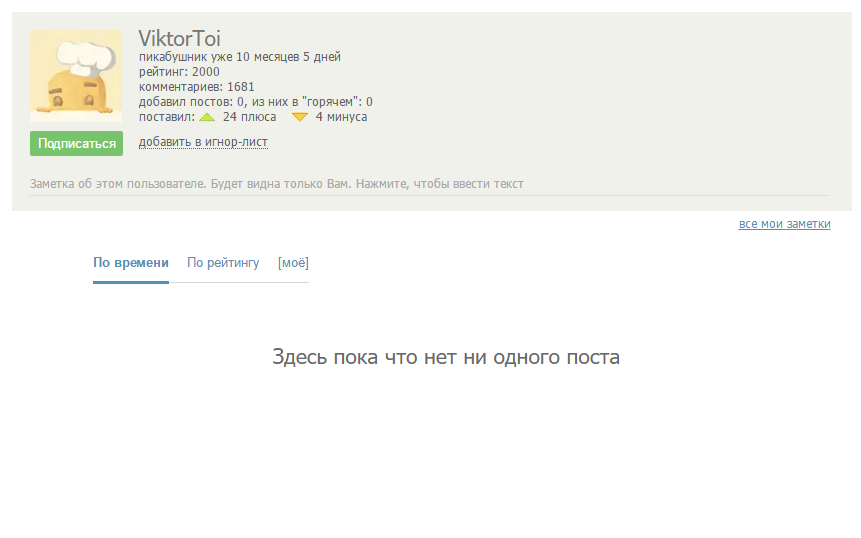Open ViktorToi's cookie avatar picture
The image size is (861, 538).
[76, 76]
